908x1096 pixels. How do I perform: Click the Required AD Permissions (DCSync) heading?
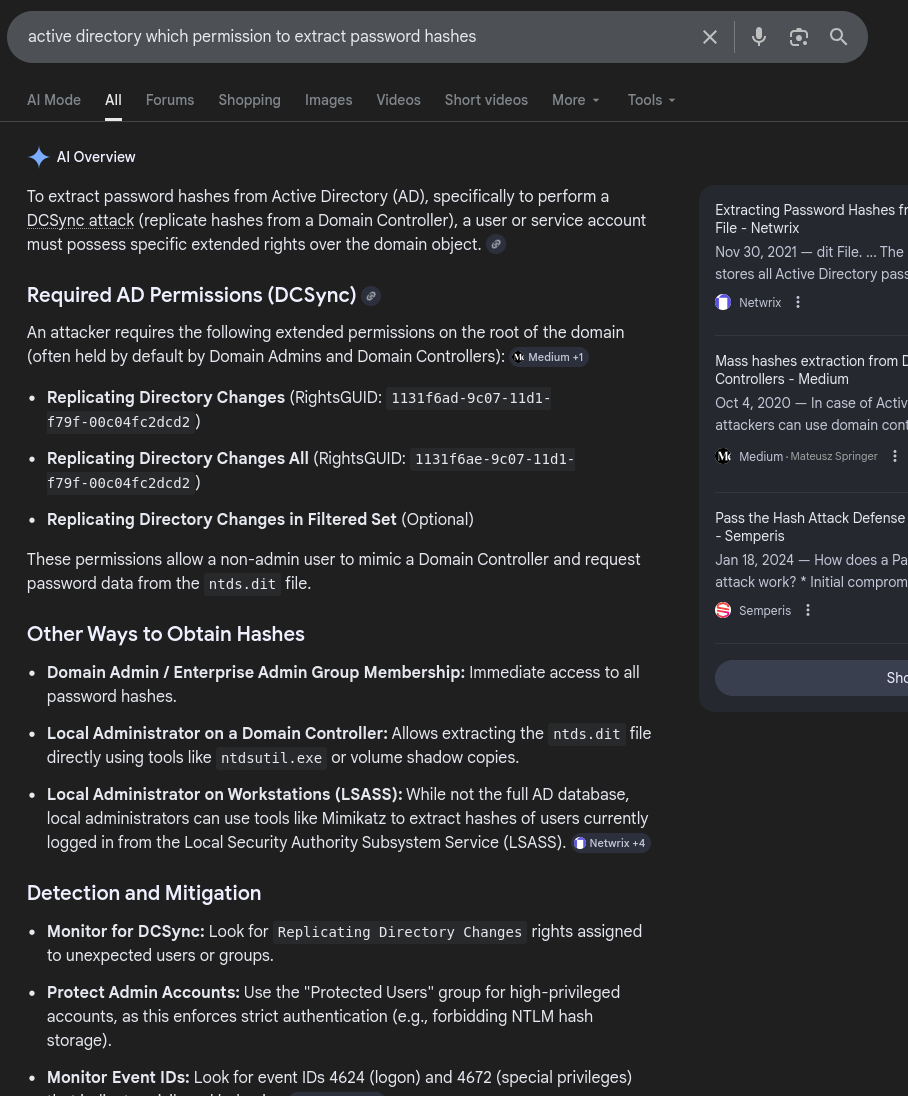[x=192, y=295]
